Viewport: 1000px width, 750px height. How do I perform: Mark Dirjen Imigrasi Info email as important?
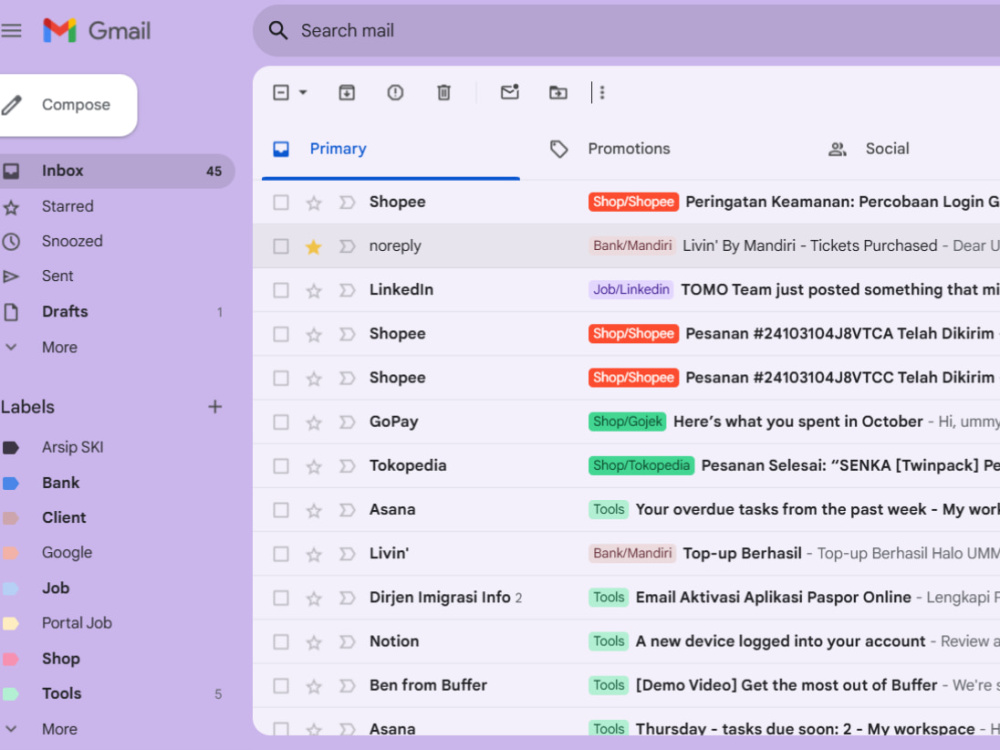(x=347, y=598)
